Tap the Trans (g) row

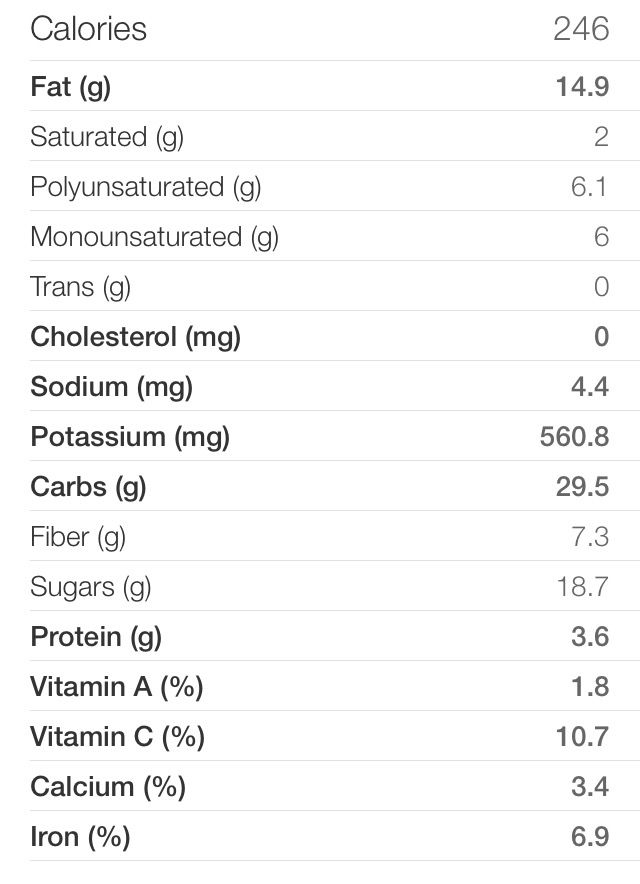coord(320,286)
